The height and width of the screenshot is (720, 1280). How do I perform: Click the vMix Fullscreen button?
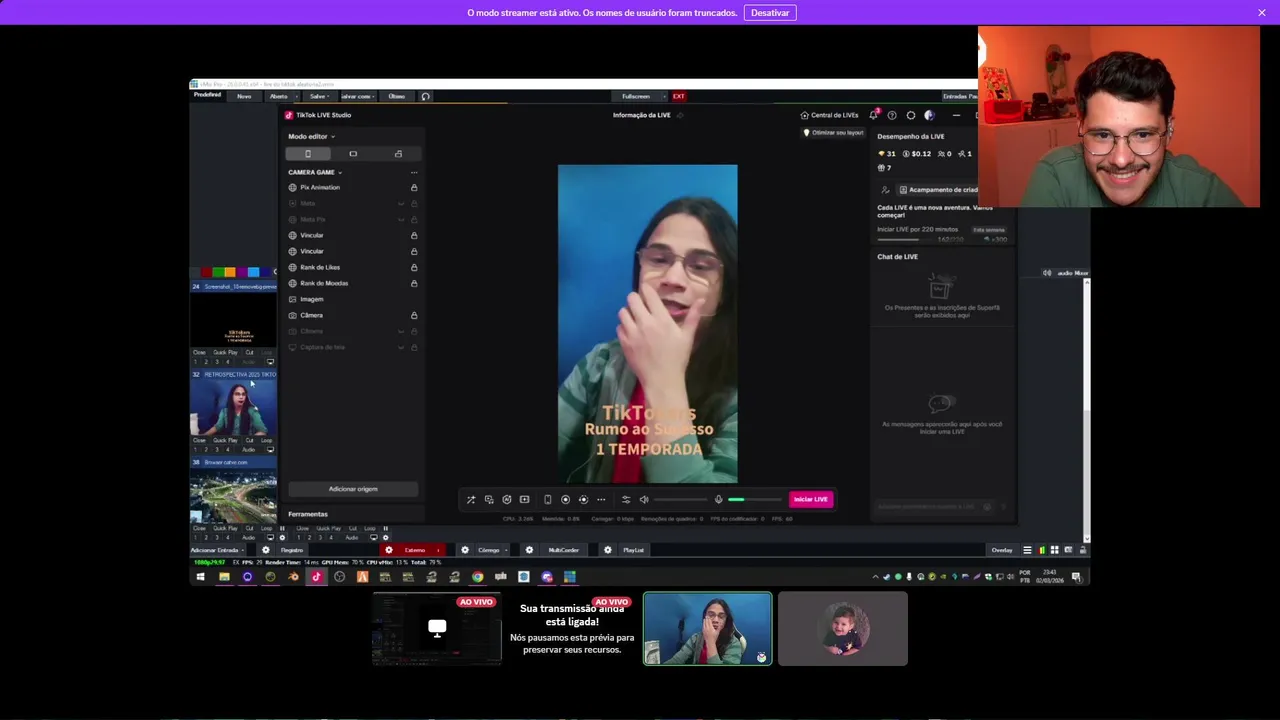[x=636, y=96]
